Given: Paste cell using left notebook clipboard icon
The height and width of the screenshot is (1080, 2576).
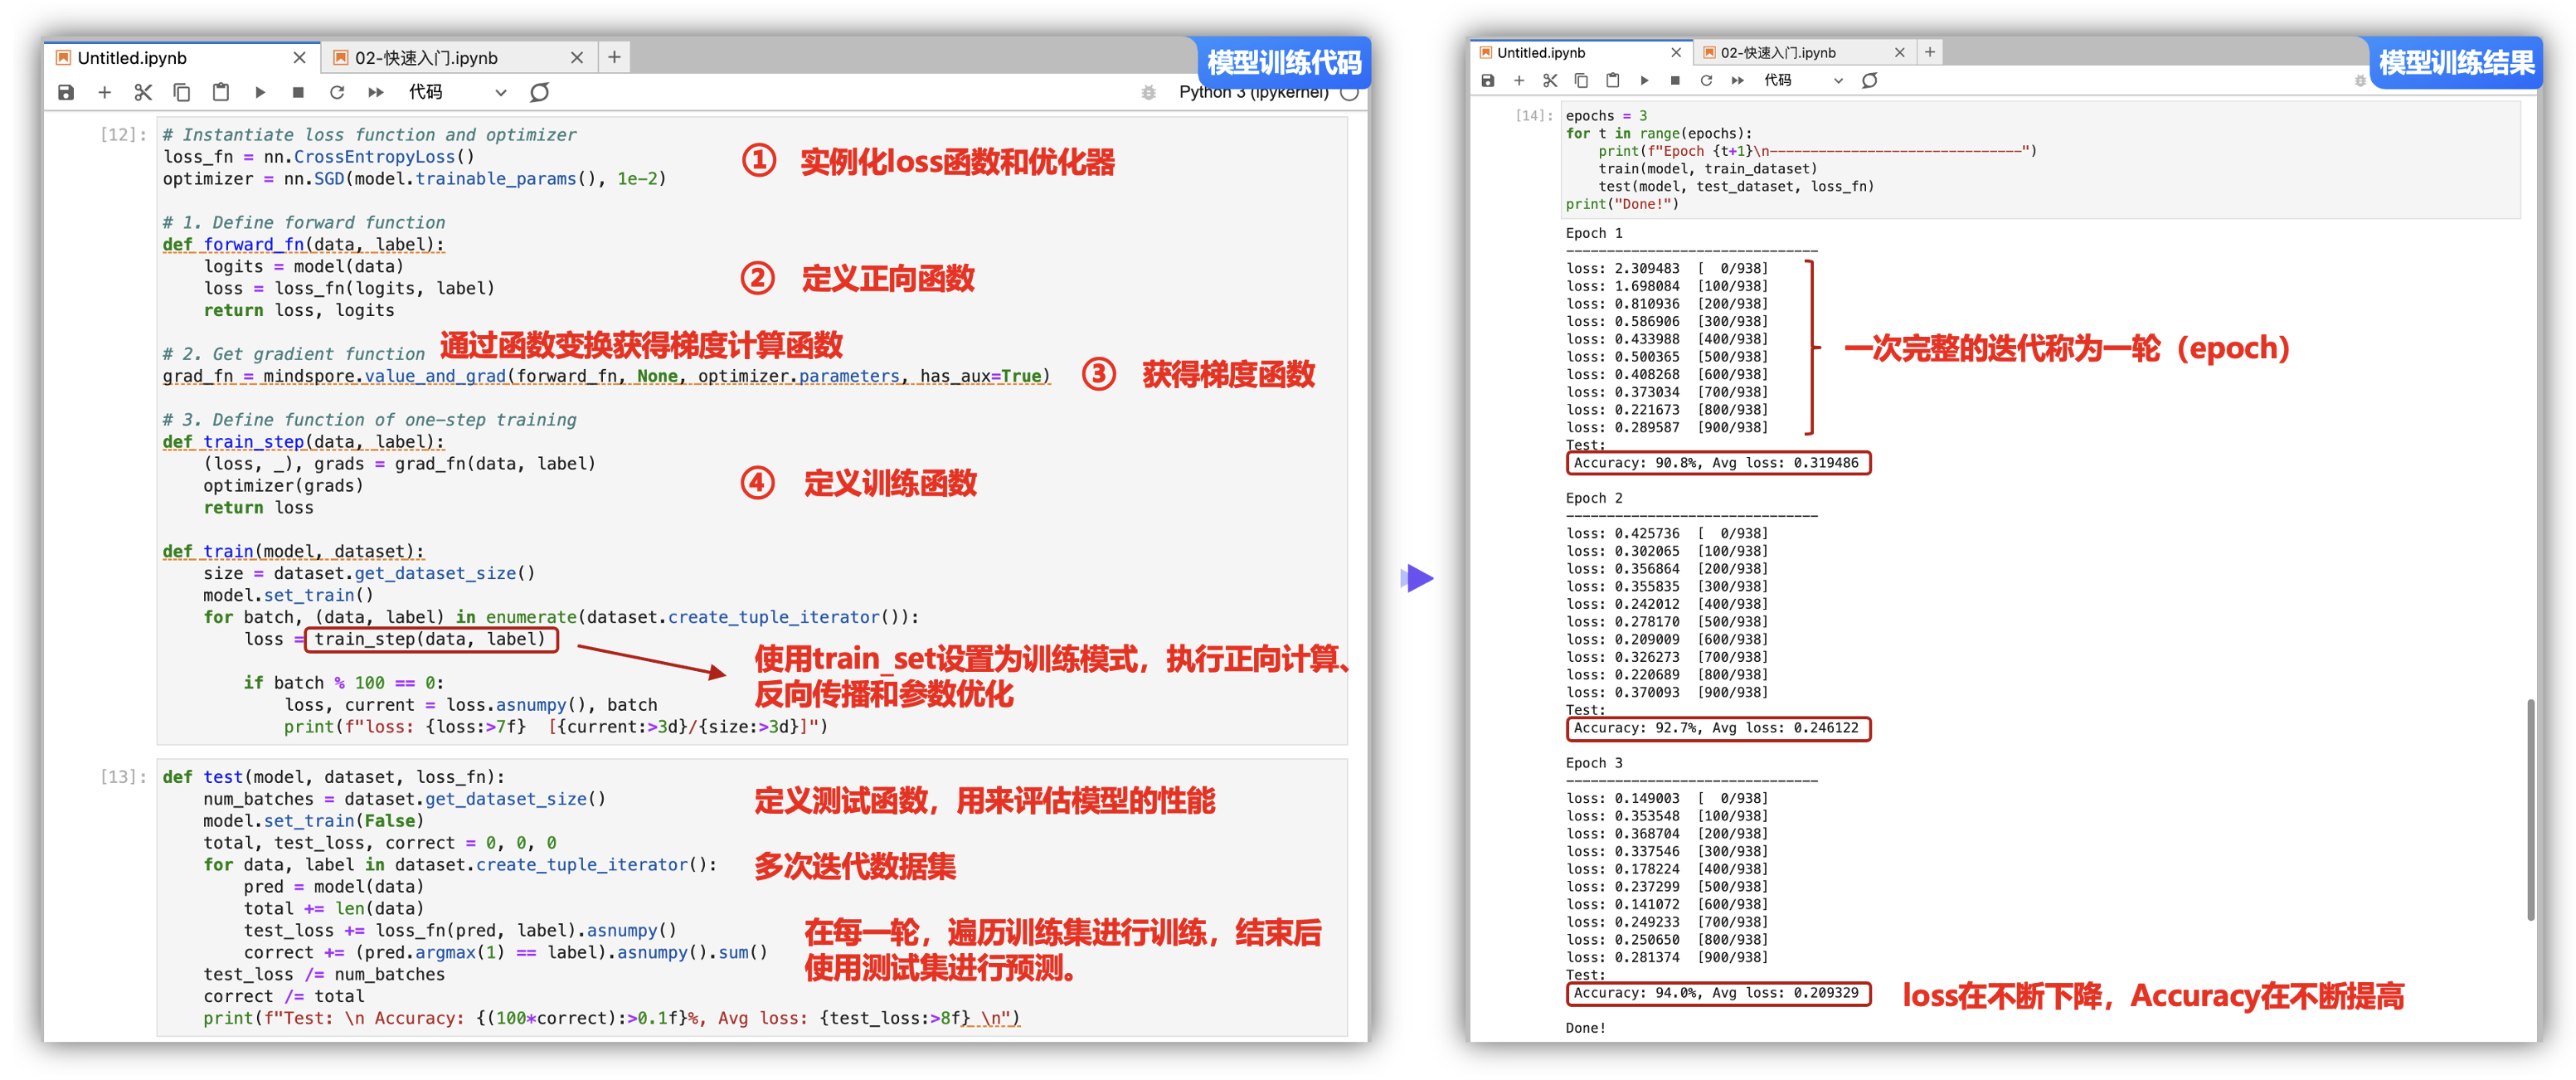Looking at the screenshot, I should click(221, 92).
